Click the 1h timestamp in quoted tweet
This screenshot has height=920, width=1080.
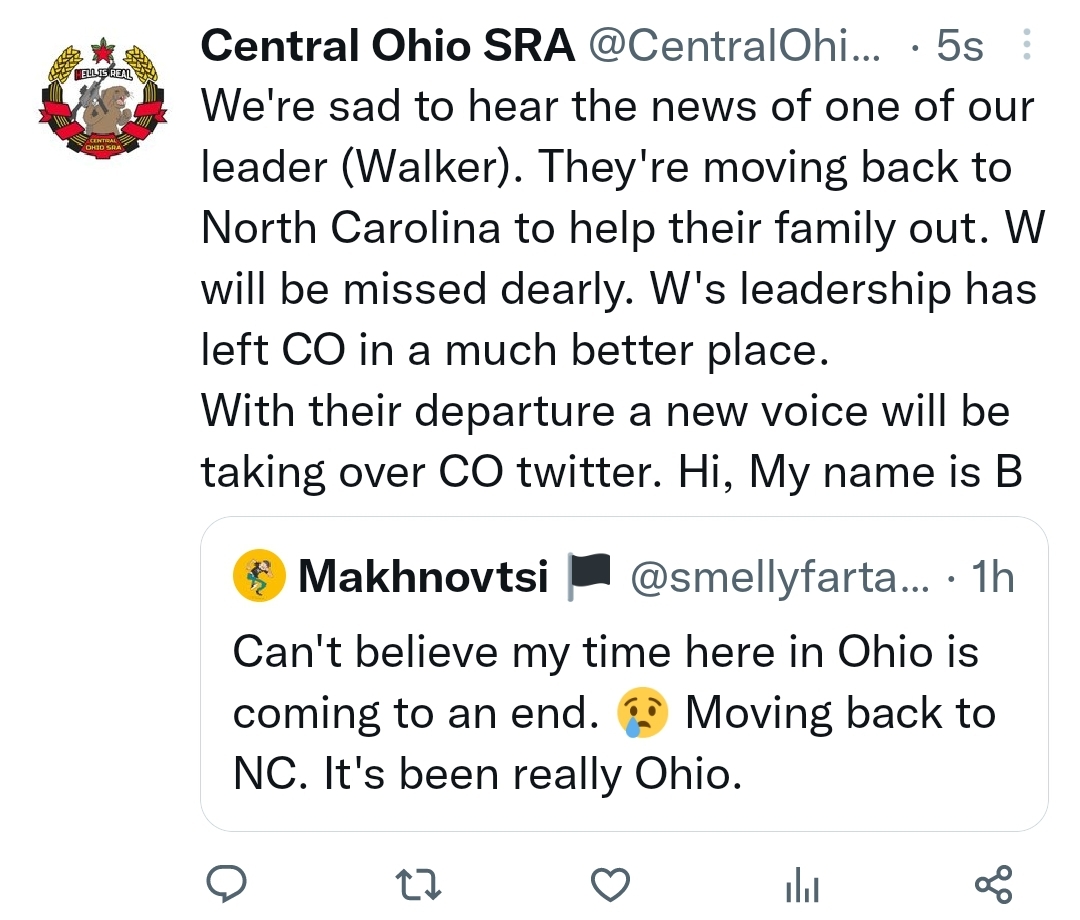coord(993,577)
